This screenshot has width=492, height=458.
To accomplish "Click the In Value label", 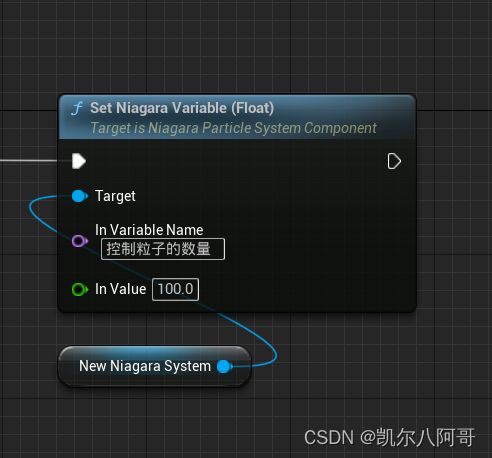I will tap(120, 289).
